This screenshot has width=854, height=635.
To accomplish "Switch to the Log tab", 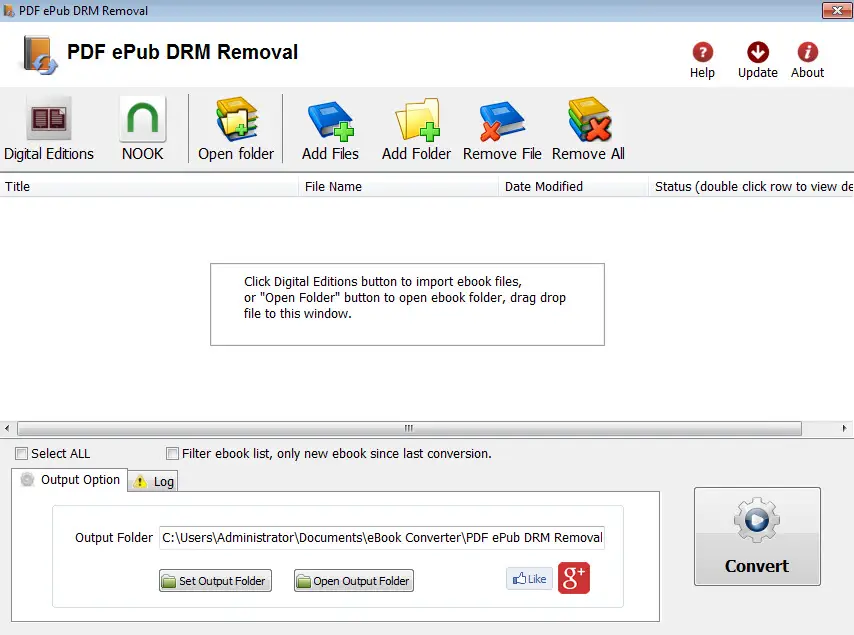I will point(153,481).
